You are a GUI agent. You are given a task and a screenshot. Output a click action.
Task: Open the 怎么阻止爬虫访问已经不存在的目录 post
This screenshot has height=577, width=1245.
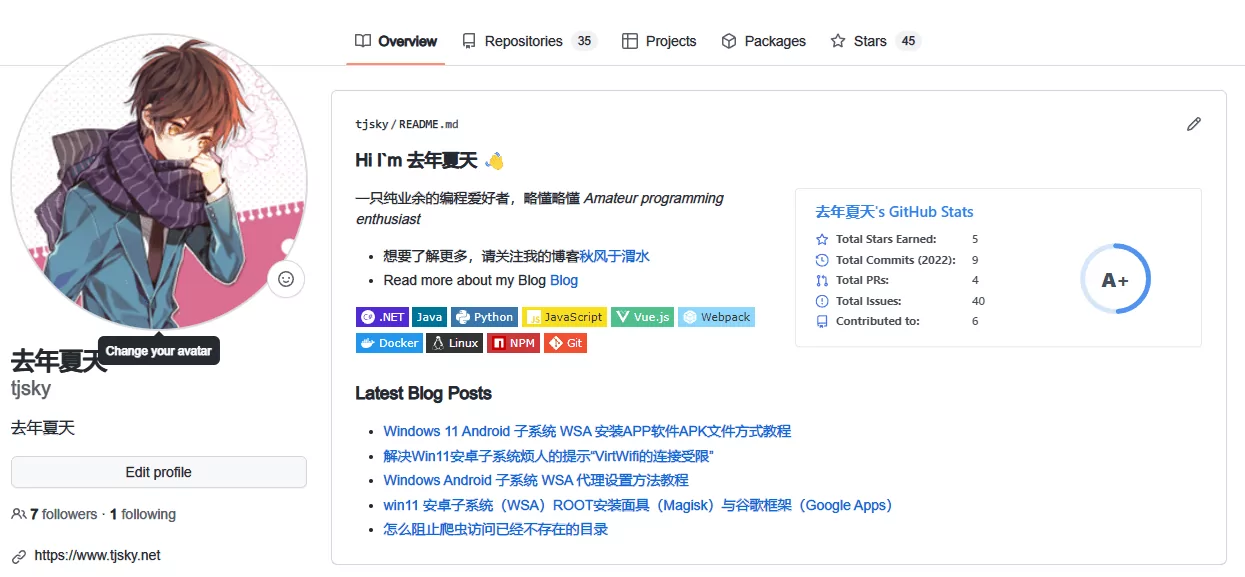[x=496, y=529]
